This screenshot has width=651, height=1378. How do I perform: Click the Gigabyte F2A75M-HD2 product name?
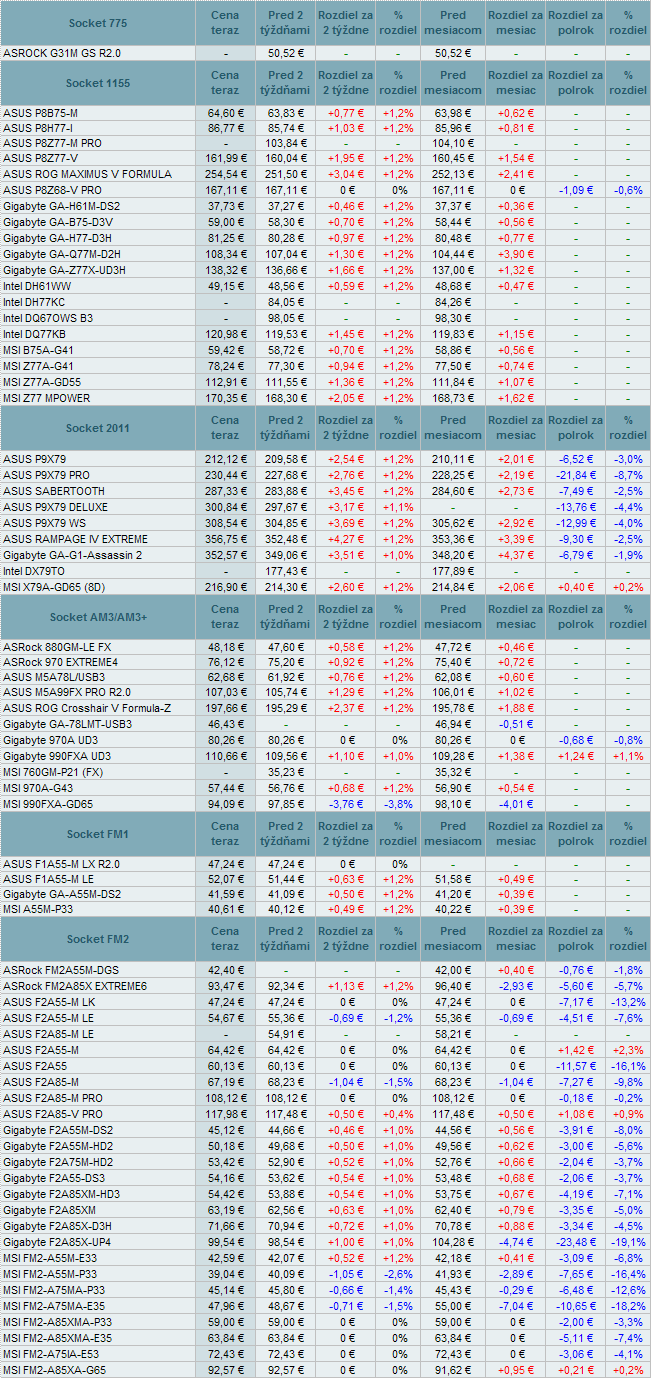point(58,1162)
